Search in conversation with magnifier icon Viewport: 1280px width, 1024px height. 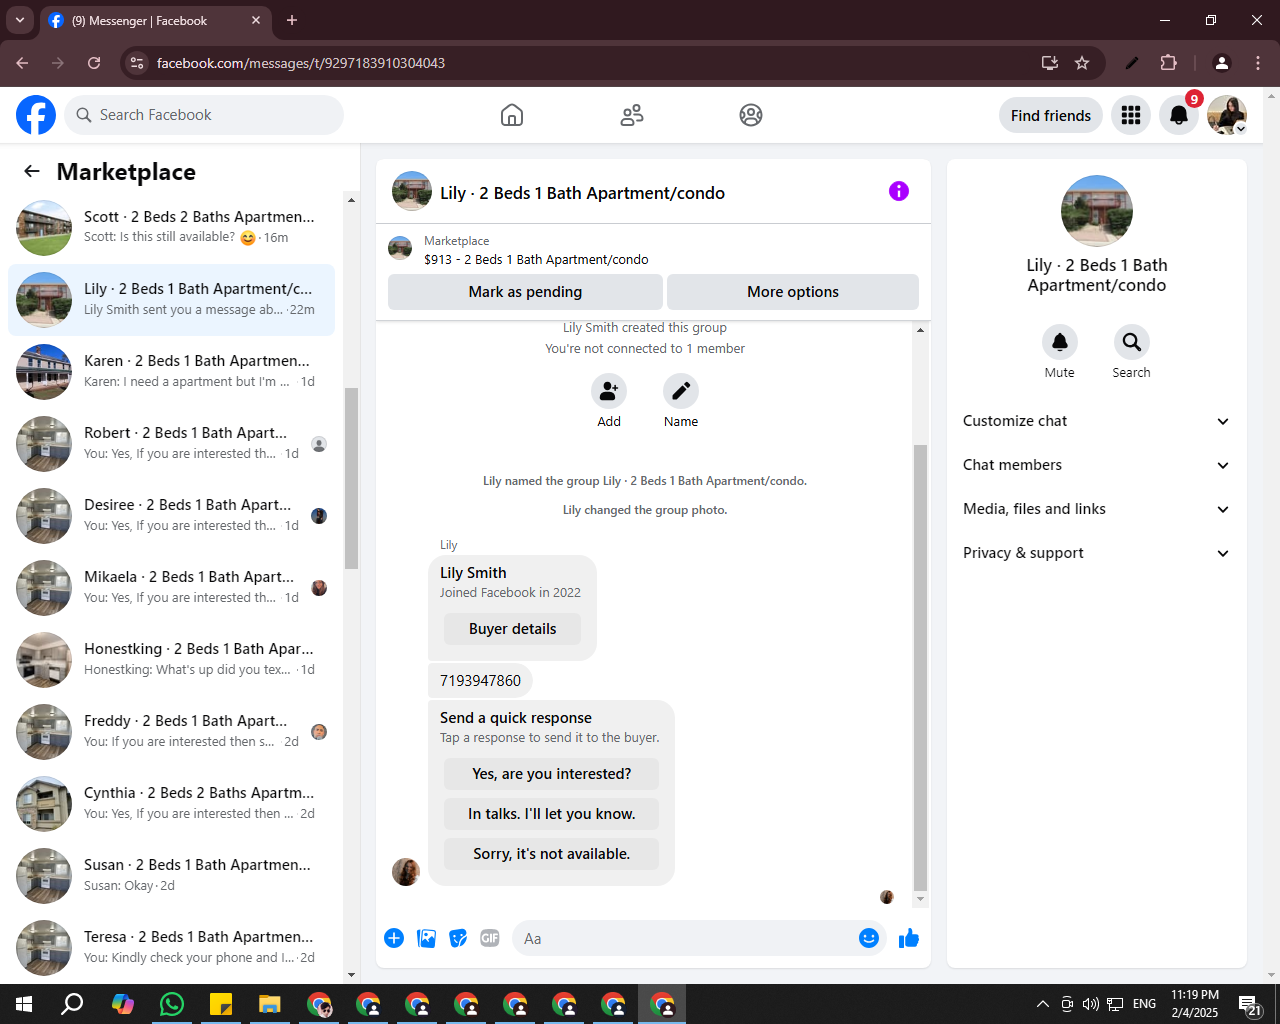point(1132,342)
